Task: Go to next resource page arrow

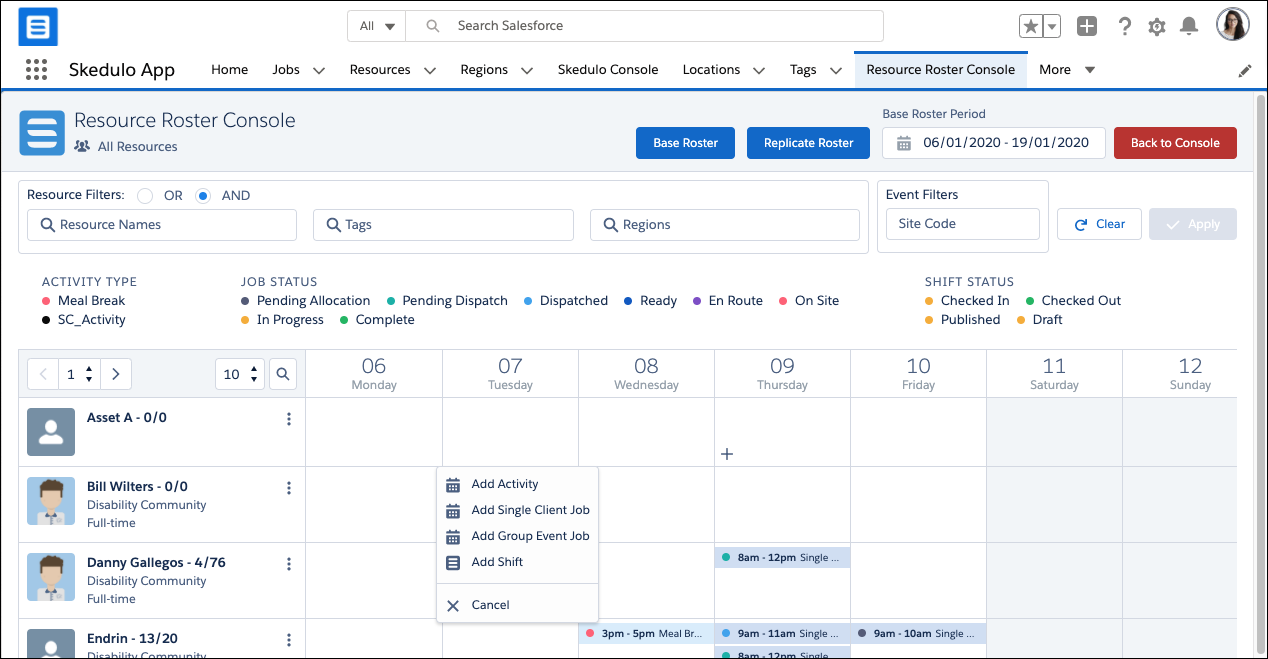Action: click(116, 374)
